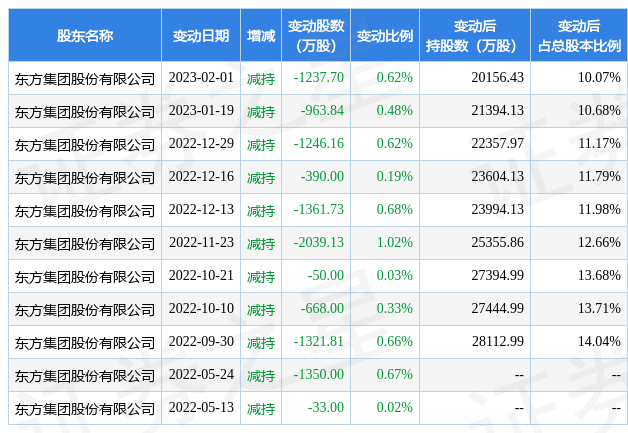Click the 变动后占总股本比例 column header
628x433 pixels.
click(x=579, y=36)
